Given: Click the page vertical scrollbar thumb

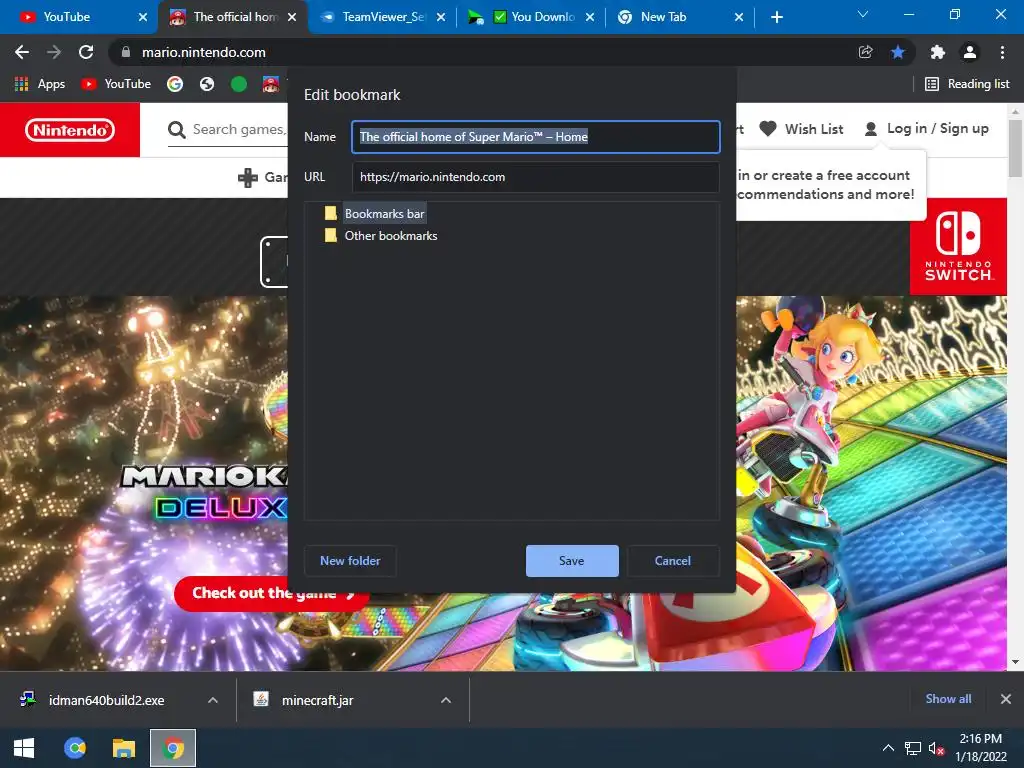Looking at the screenshot, I should pos(1015,148).
